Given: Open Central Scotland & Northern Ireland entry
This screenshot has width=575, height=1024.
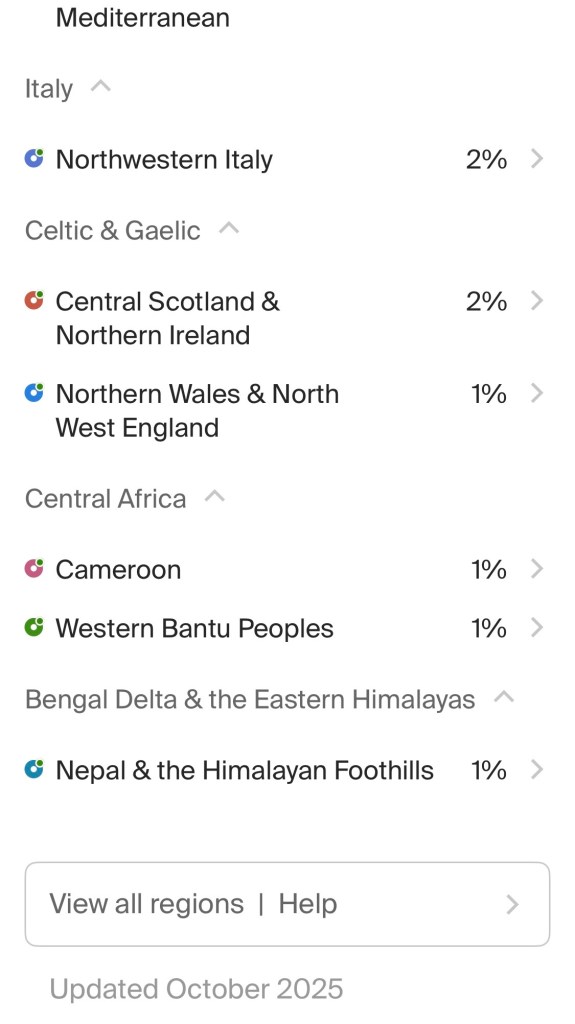Looking at the screenshot, I should click(x=285, y=318).
